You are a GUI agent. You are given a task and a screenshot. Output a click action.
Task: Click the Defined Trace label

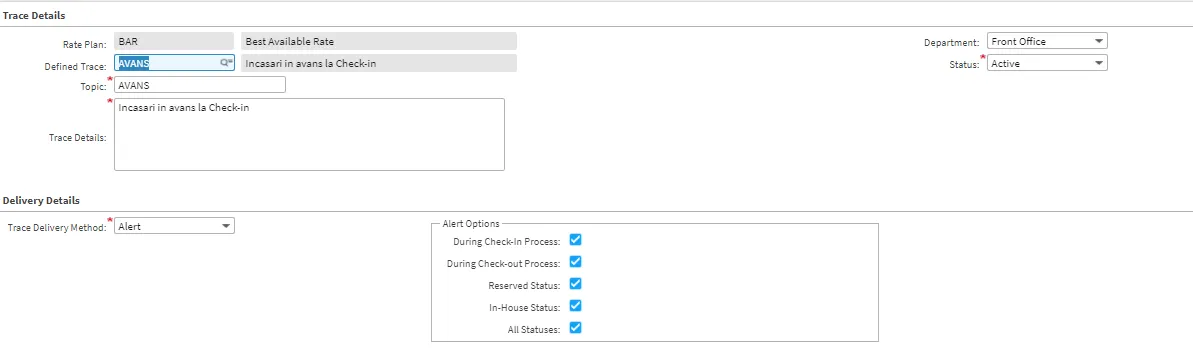point(75,66)
